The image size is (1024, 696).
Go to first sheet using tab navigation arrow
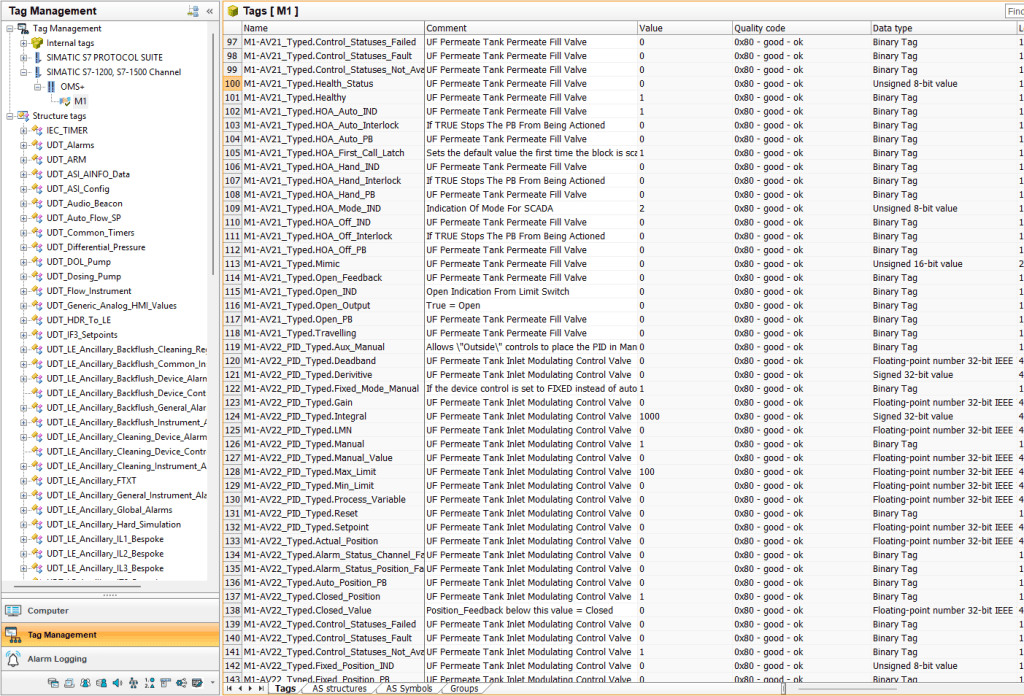[x=229, y=688]
